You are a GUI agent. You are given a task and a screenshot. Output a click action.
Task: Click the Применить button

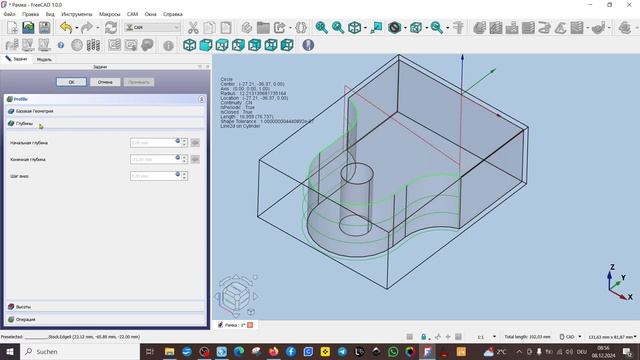[139, 82]
